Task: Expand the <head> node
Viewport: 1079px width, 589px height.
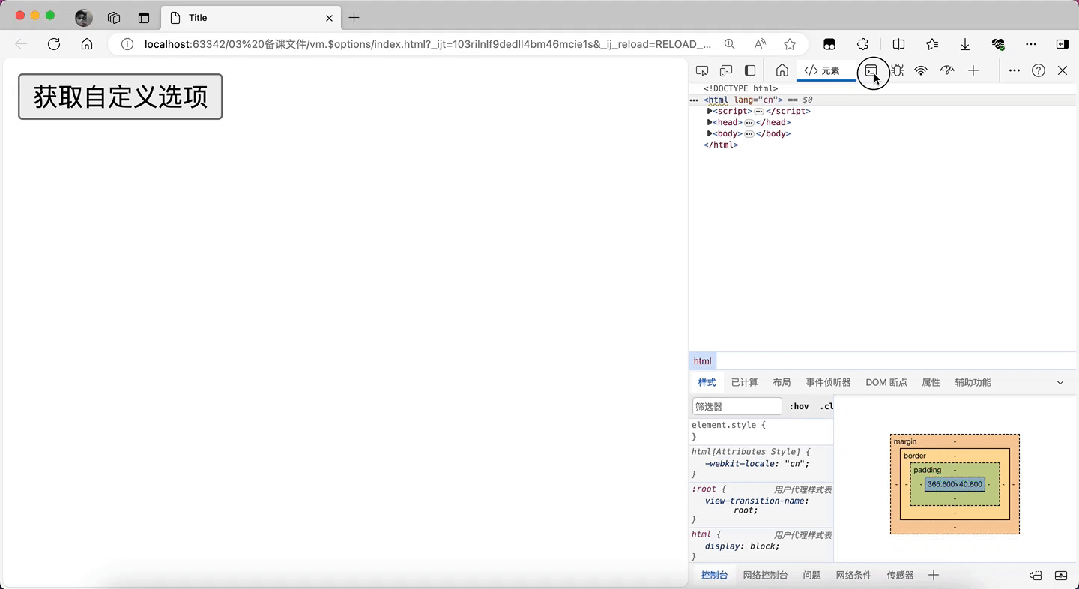Action: 709,122
